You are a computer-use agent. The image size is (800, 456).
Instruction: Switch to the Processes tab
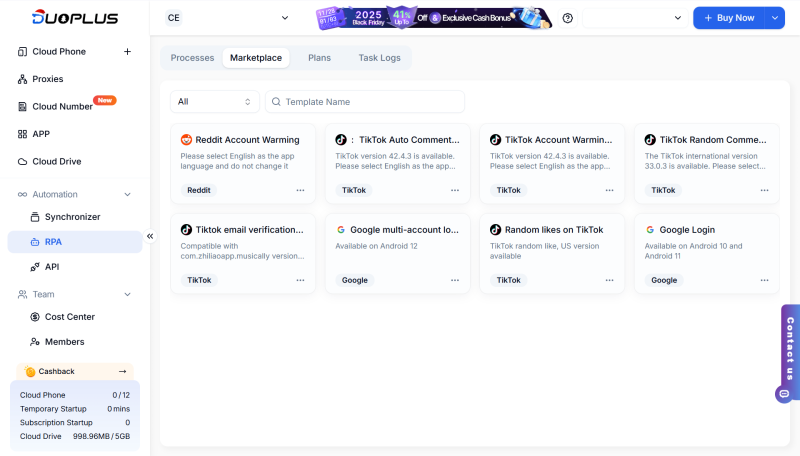(x=192, y=58)
